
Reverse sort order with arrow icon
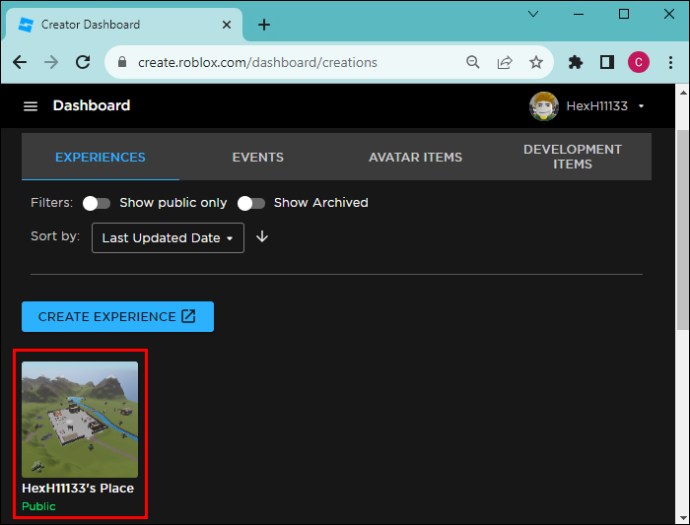pos(262,237)
